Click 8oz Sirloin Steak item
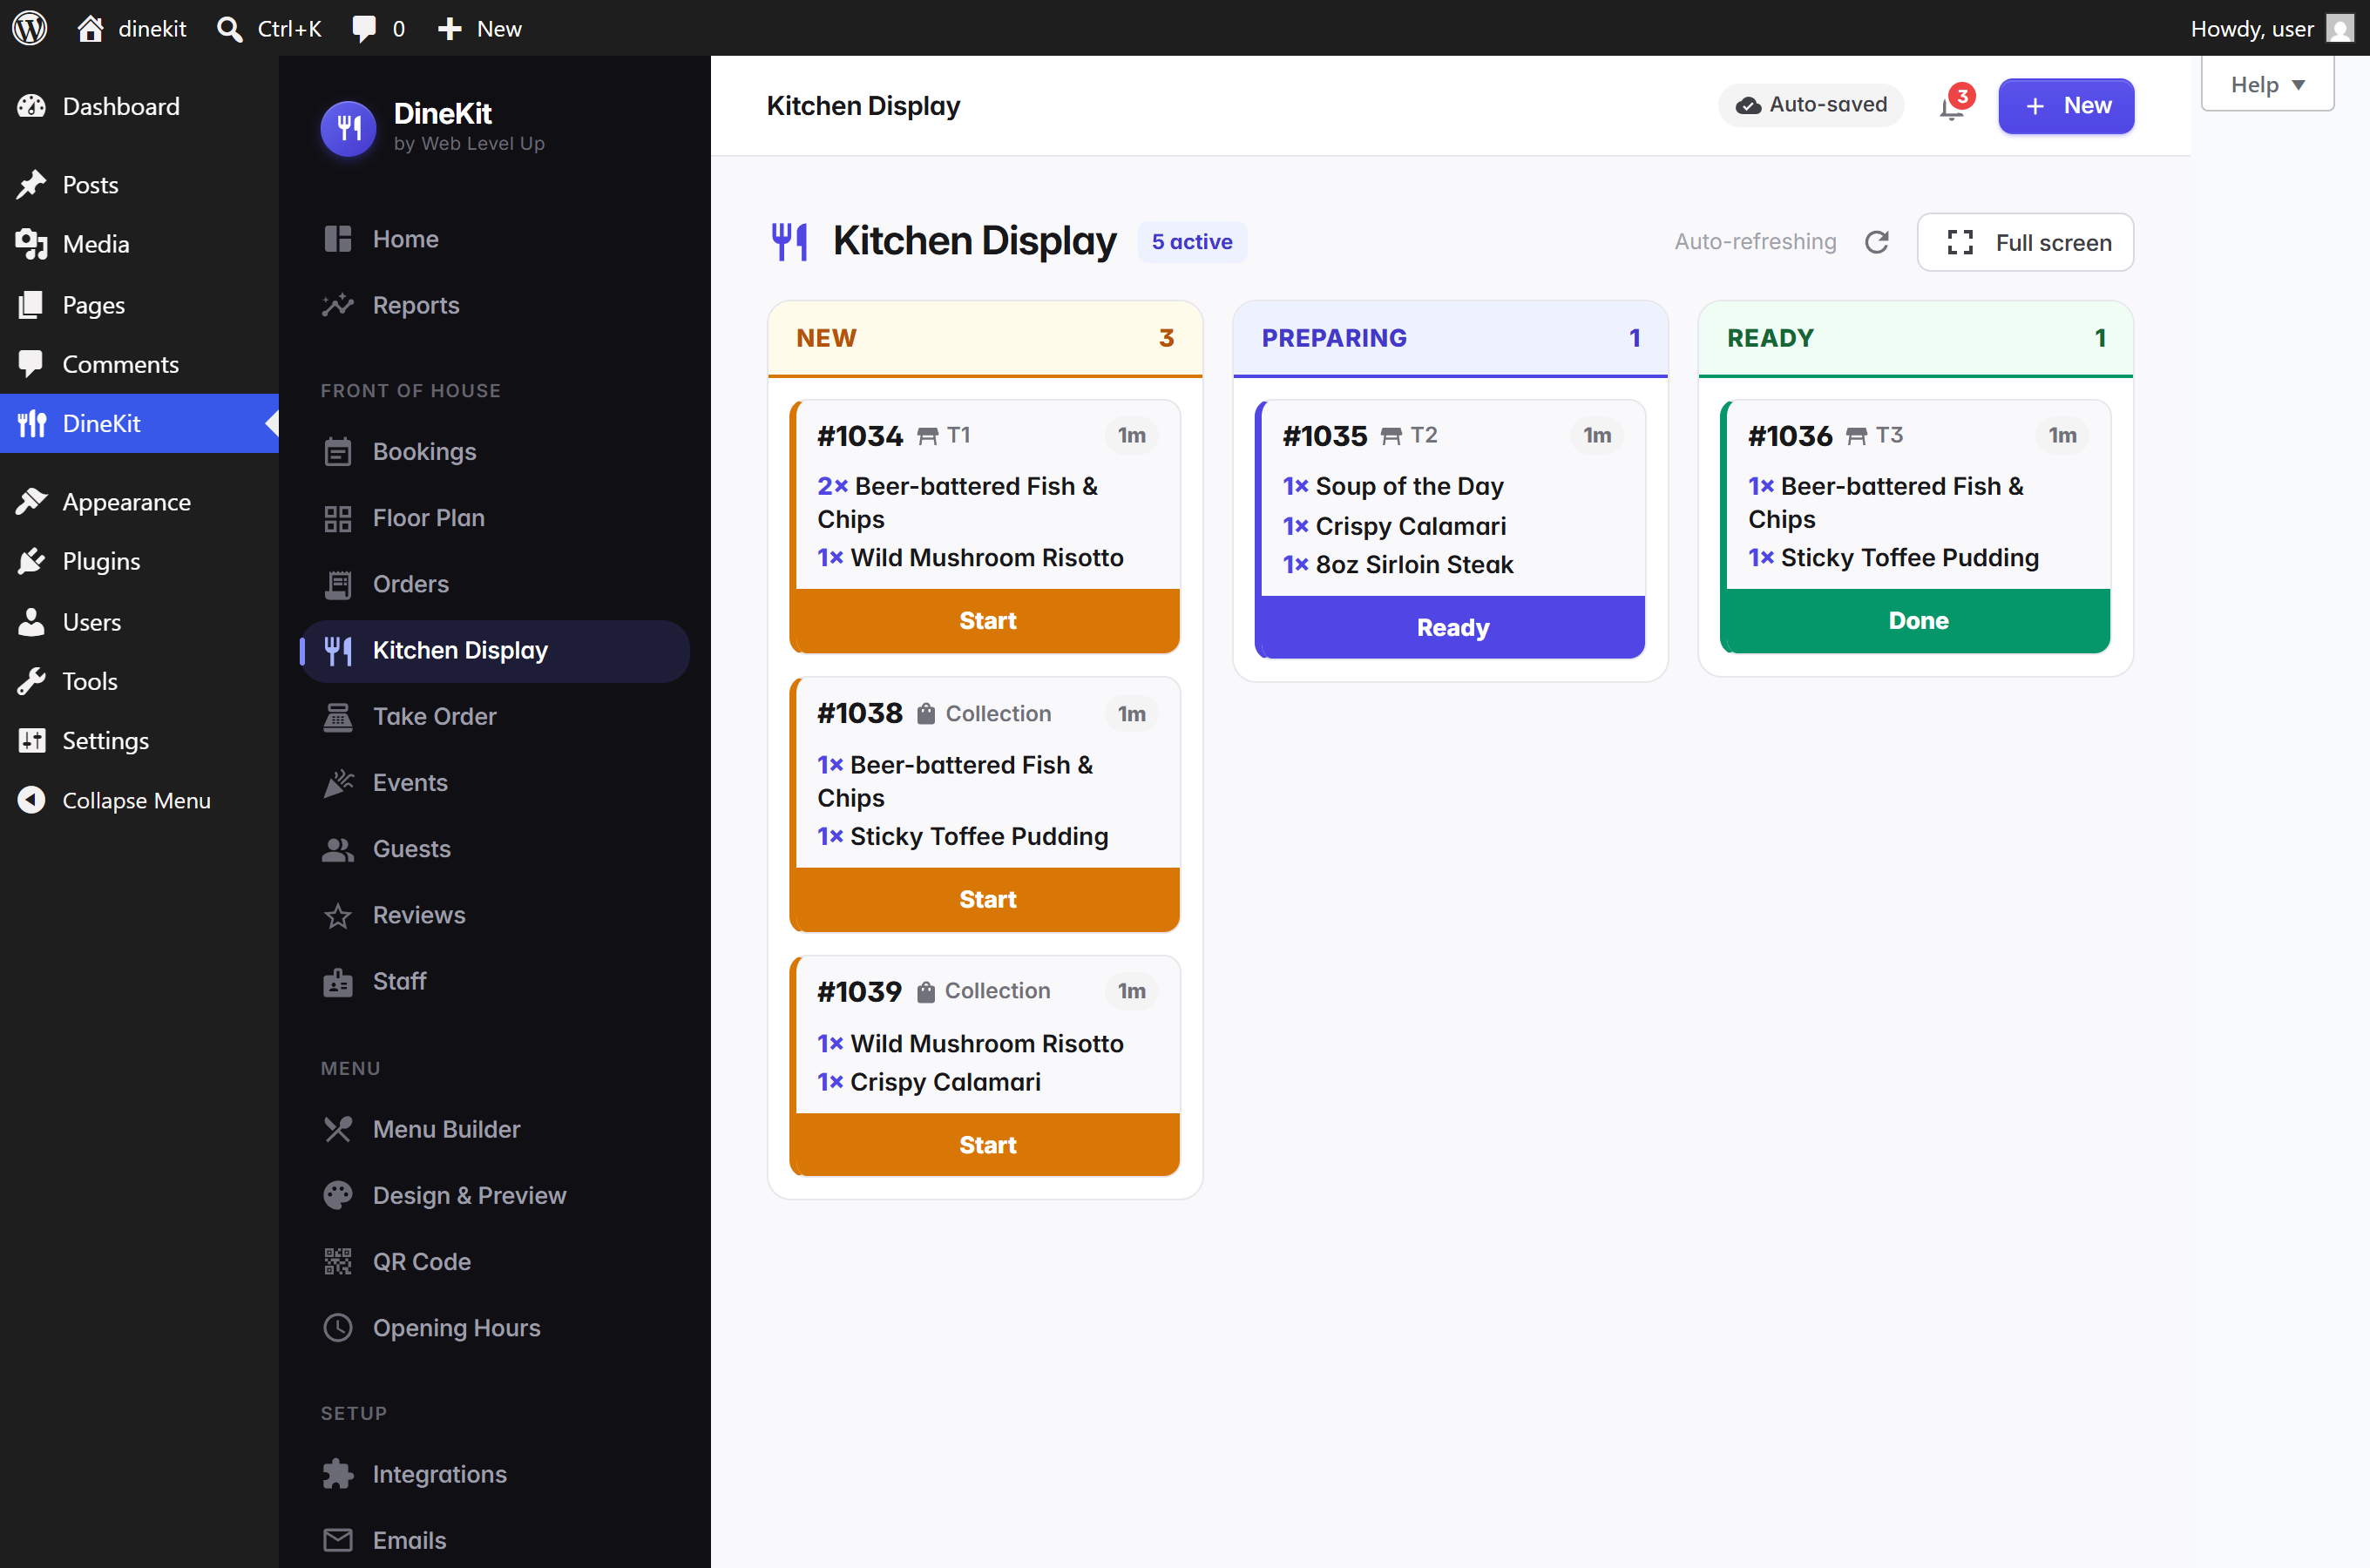2370x1568 pixels. point(1398,565)
